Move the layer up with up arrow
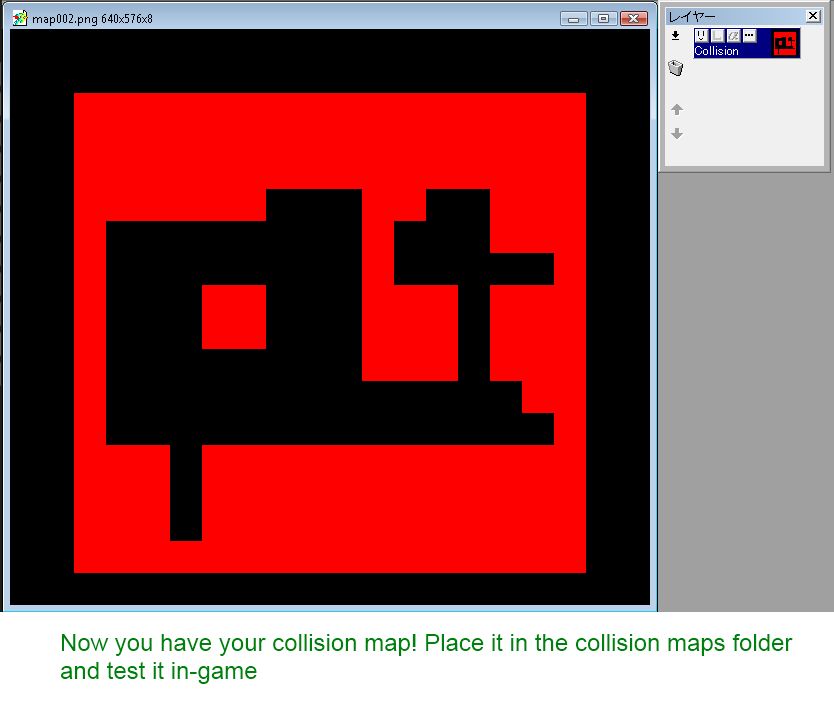Viewport: 834px width, 702px height. click(677, 109)
